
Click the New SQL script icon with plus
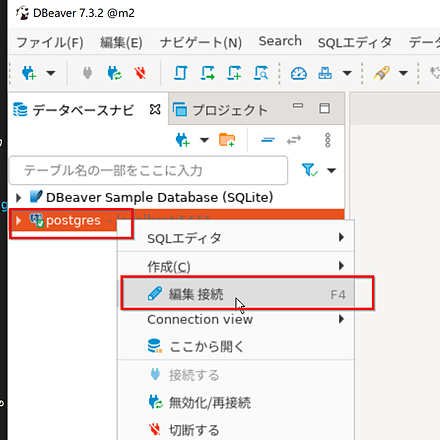(234, 73)
